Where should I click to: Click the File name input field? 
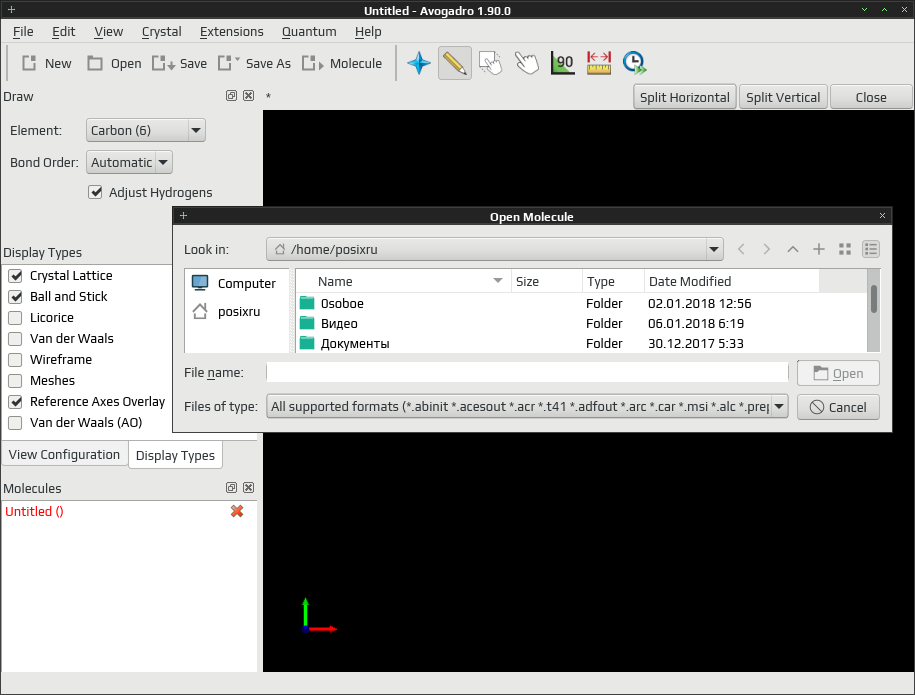(x=528, y=372)
